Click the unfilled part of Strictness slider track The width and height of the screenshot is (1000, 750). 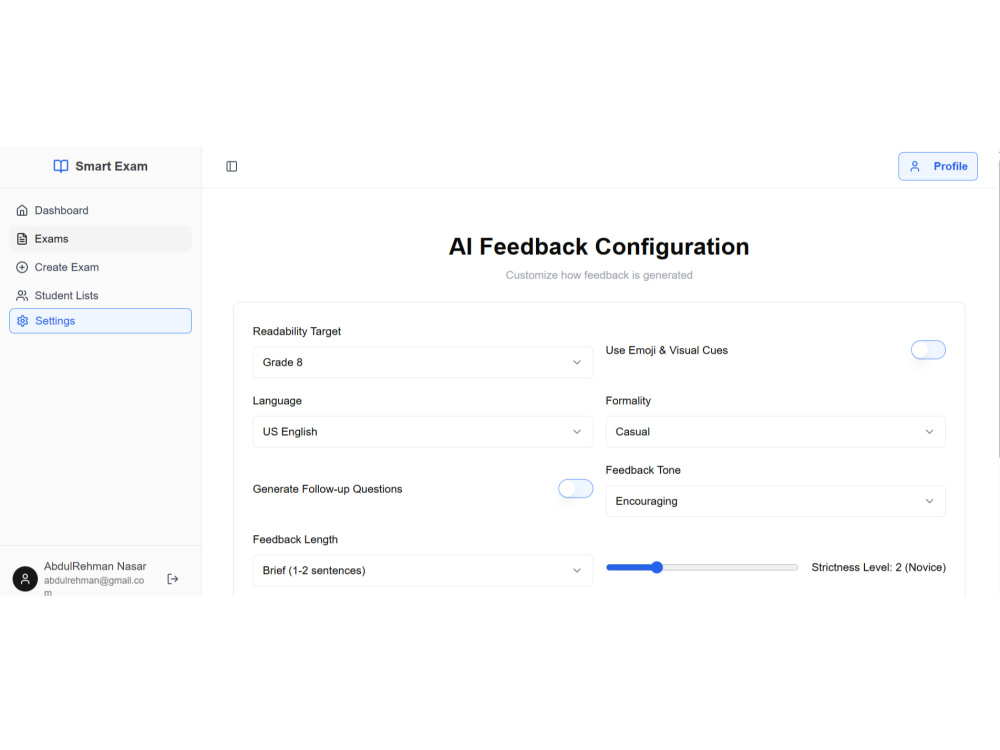click(x=730, y=568)
